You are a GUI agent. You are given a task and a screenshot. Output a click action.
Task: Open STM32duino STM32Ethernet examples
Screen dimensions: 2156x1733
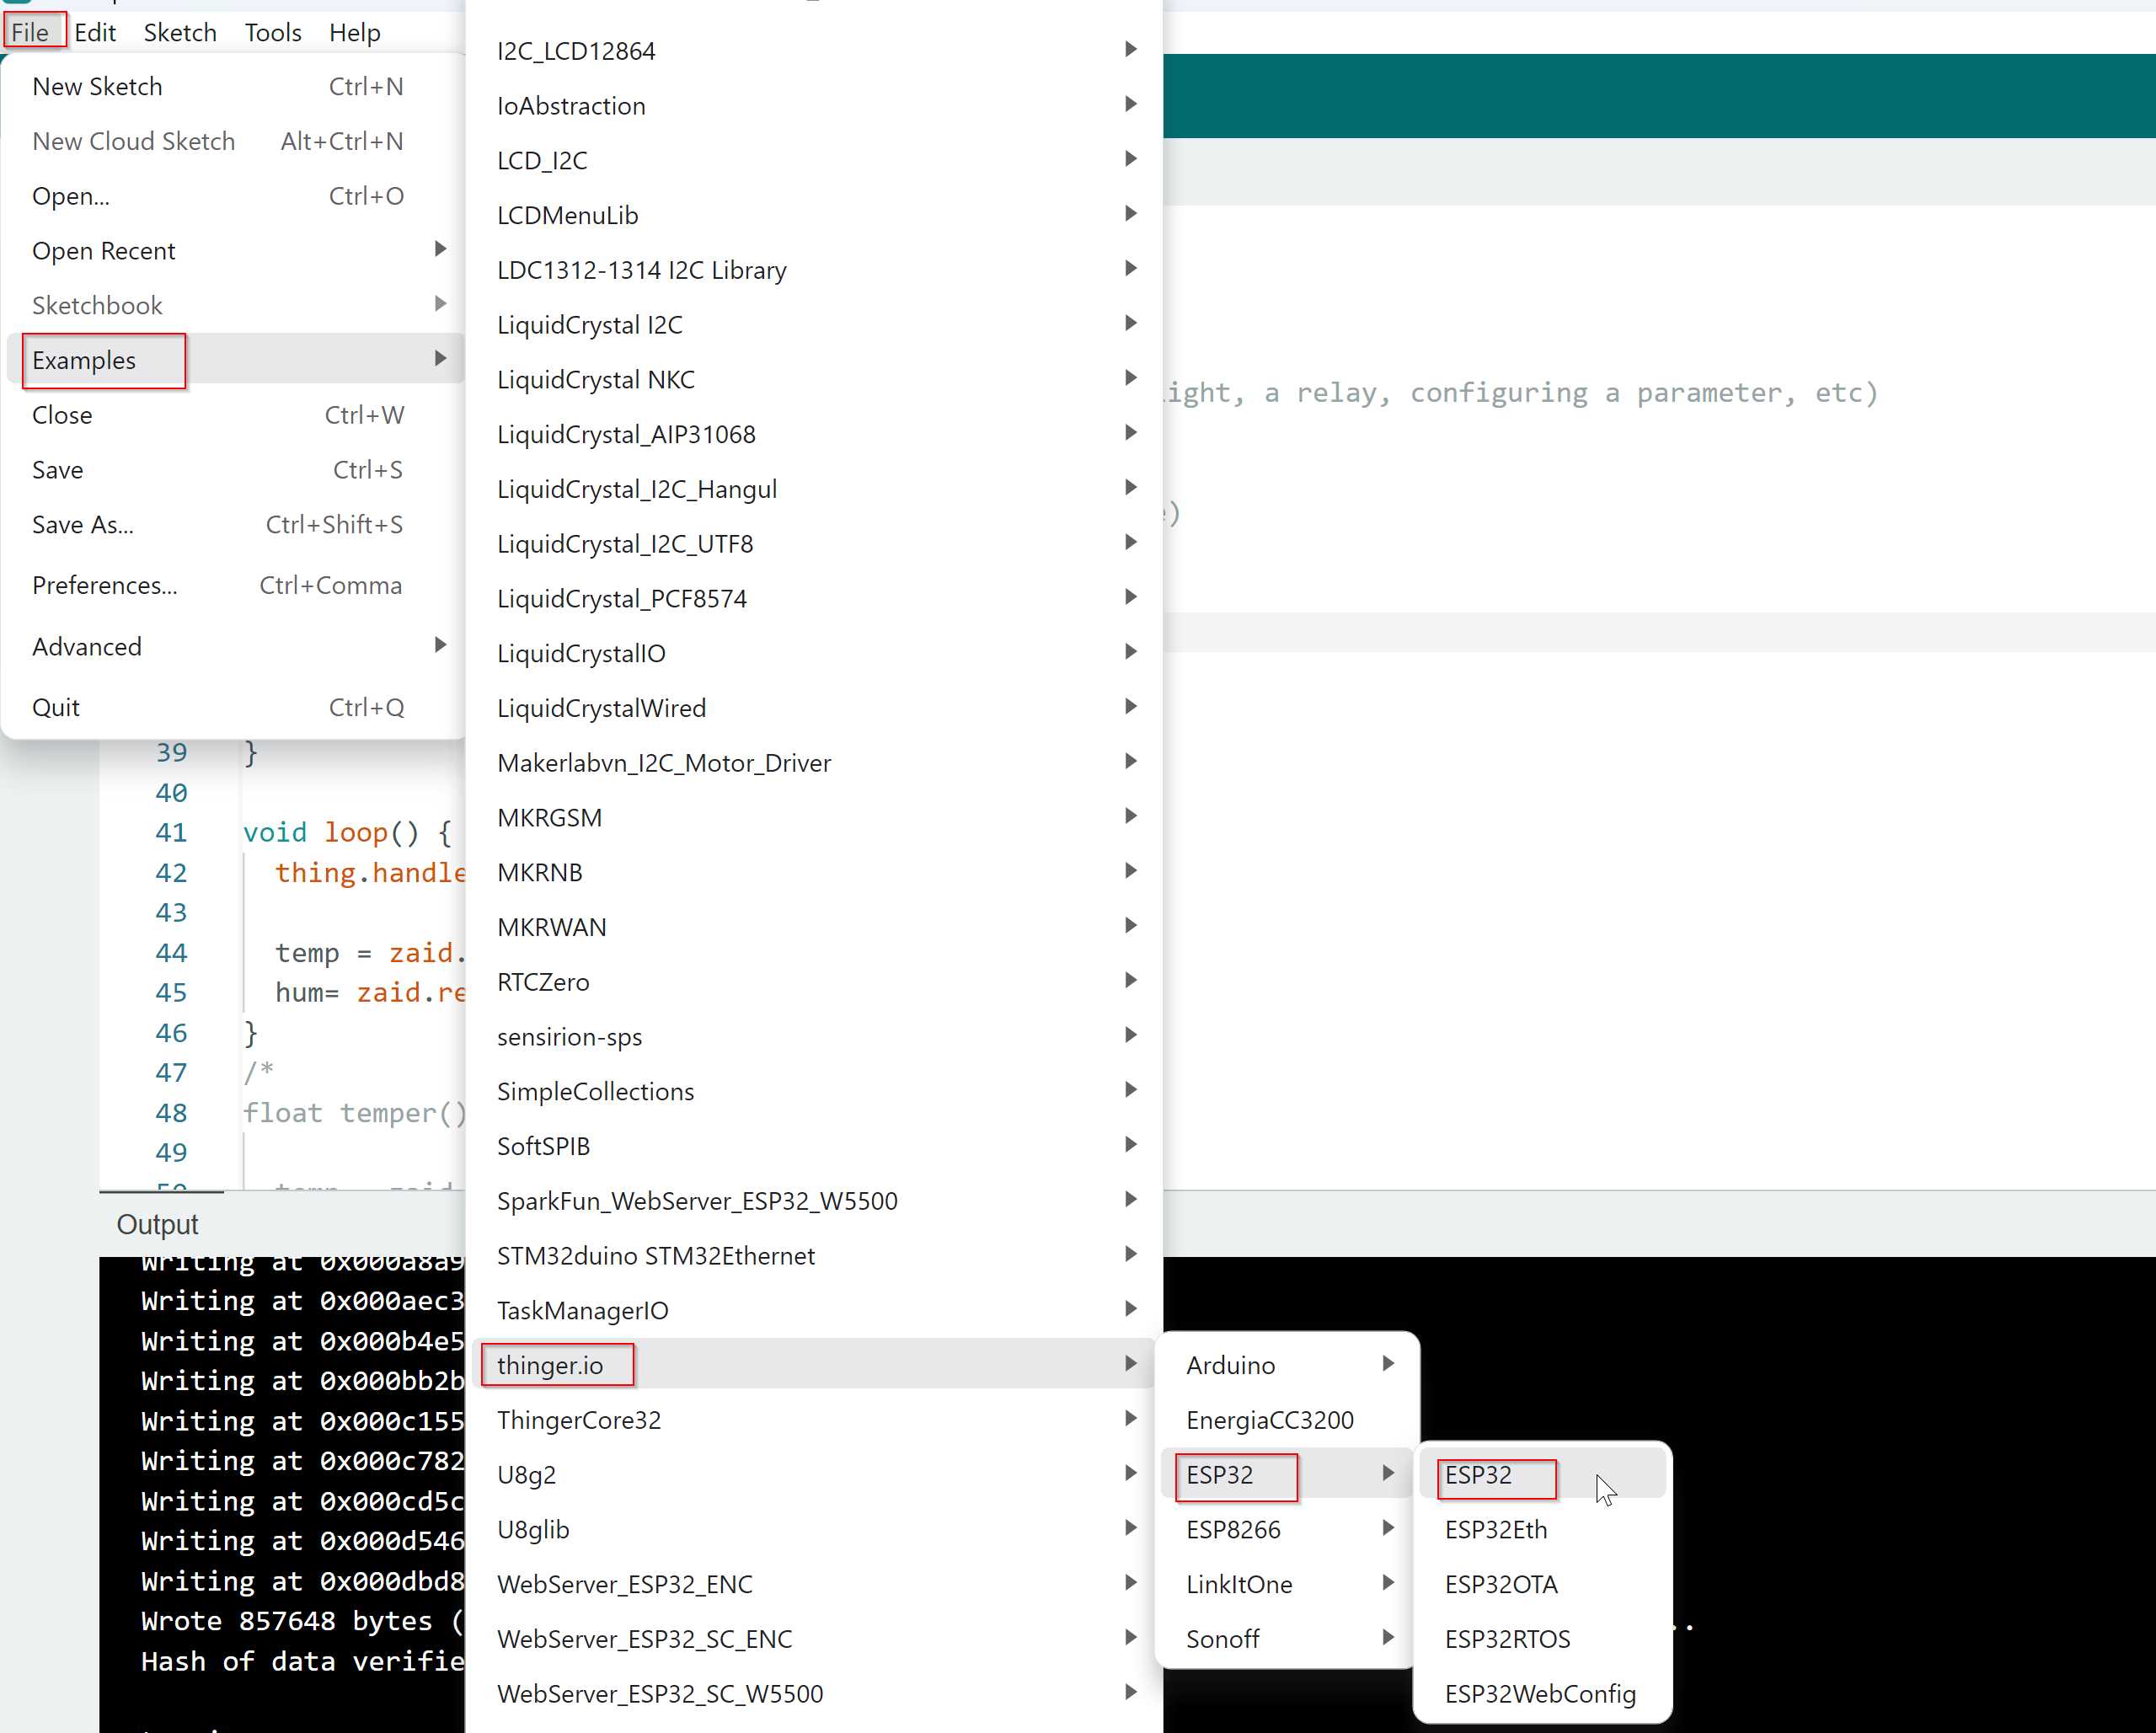814,1255
